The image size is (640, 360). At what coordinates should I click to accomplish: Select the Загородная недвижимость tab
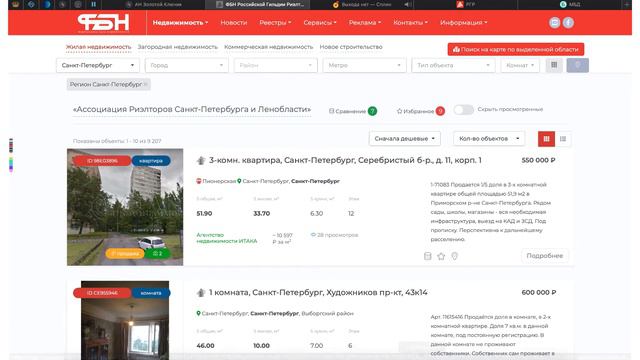pyautogui.click(x=178, y=47)
